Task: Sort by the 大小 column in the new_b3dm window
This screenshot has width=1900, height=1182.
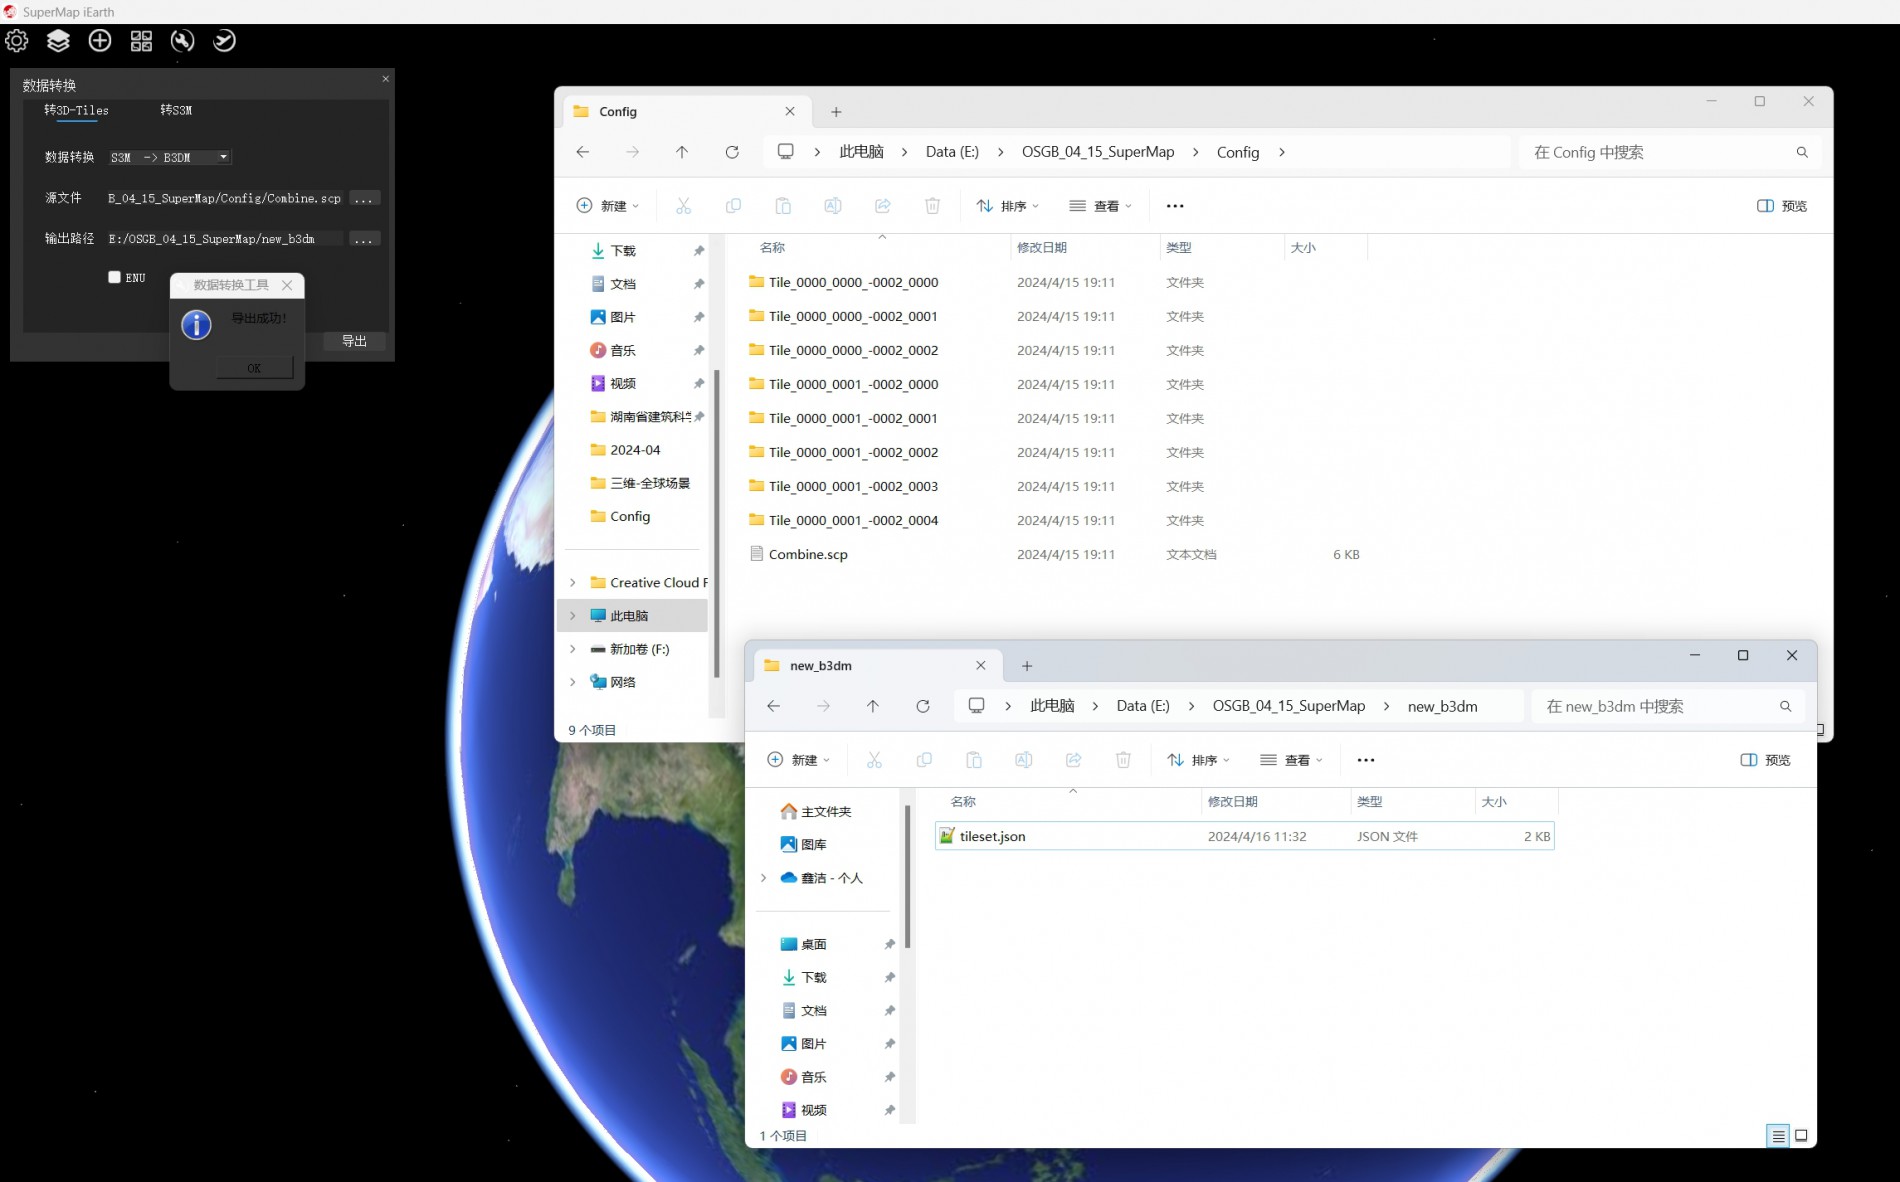Action: 1494,801
